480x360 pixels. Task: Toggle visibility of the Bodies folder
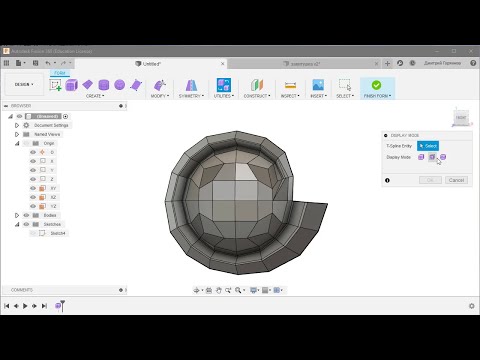[26, 215]
